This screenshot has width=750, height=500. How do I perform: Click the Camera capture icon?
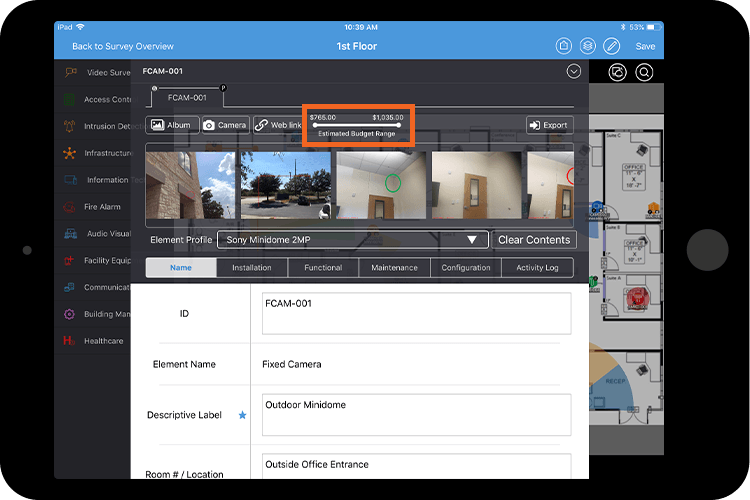pyautogui.click(x=209, y=125)
